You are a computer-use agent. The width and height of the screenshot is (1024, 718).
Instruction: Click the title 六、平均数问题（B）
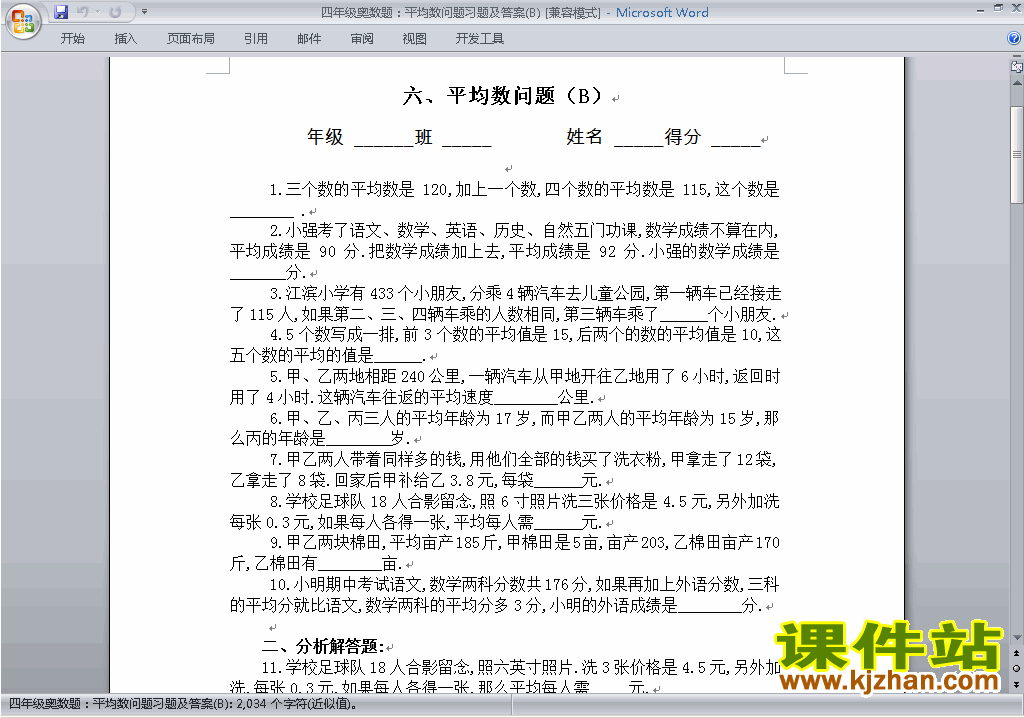[x=502, y=96]
